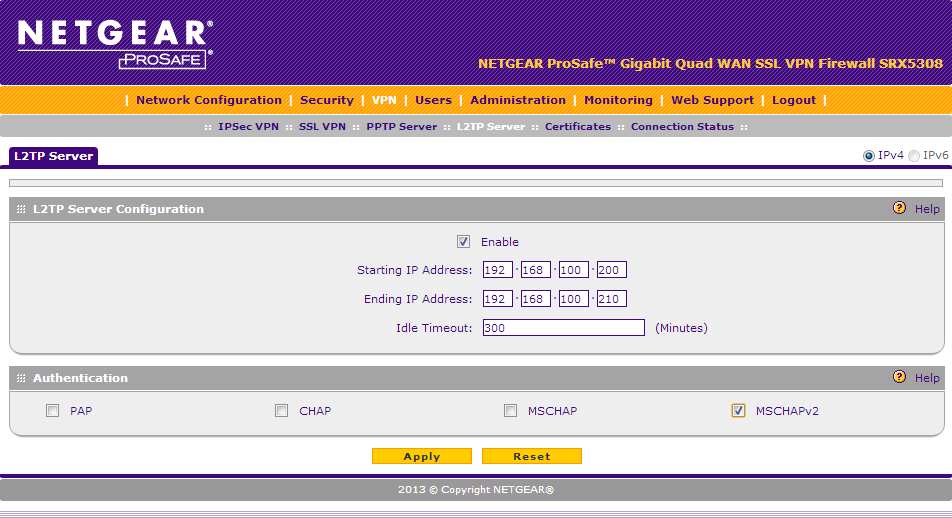952x518 pixels.
Task: Uncheck the MSCHAPv2 authentication box
Action: (738, 411)
